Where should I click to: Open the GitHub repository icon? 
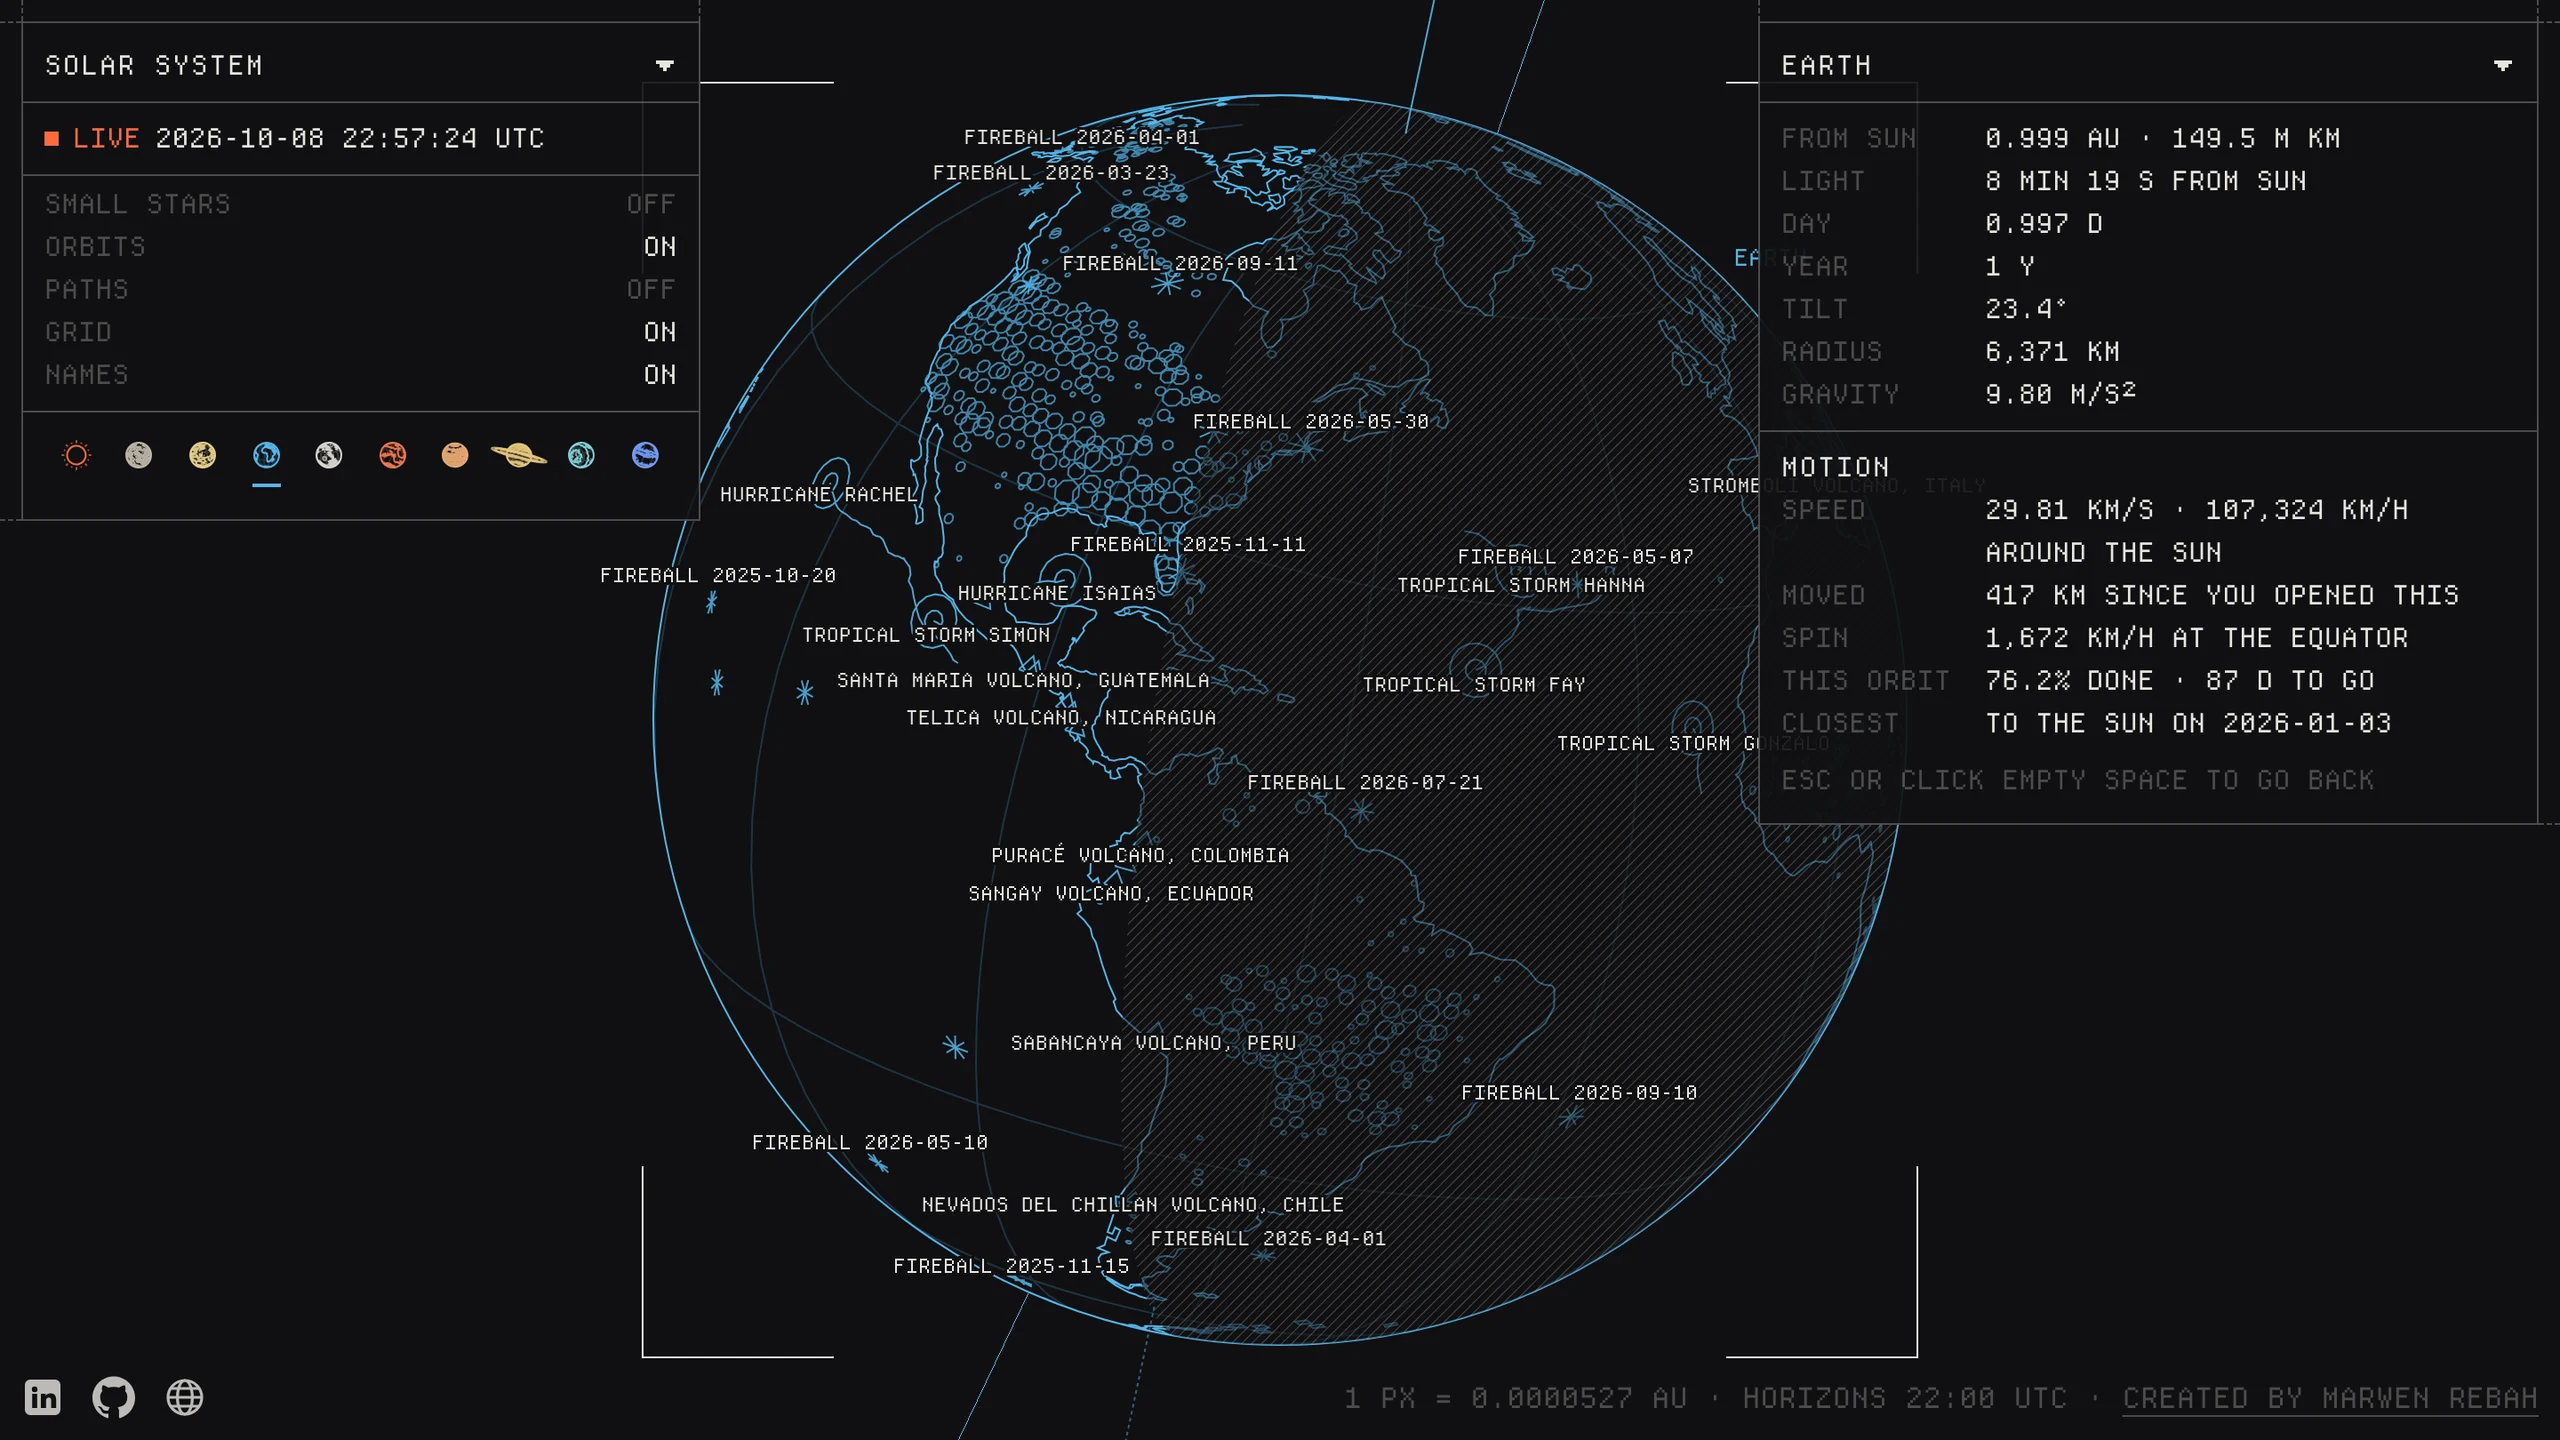(114, 1397)
